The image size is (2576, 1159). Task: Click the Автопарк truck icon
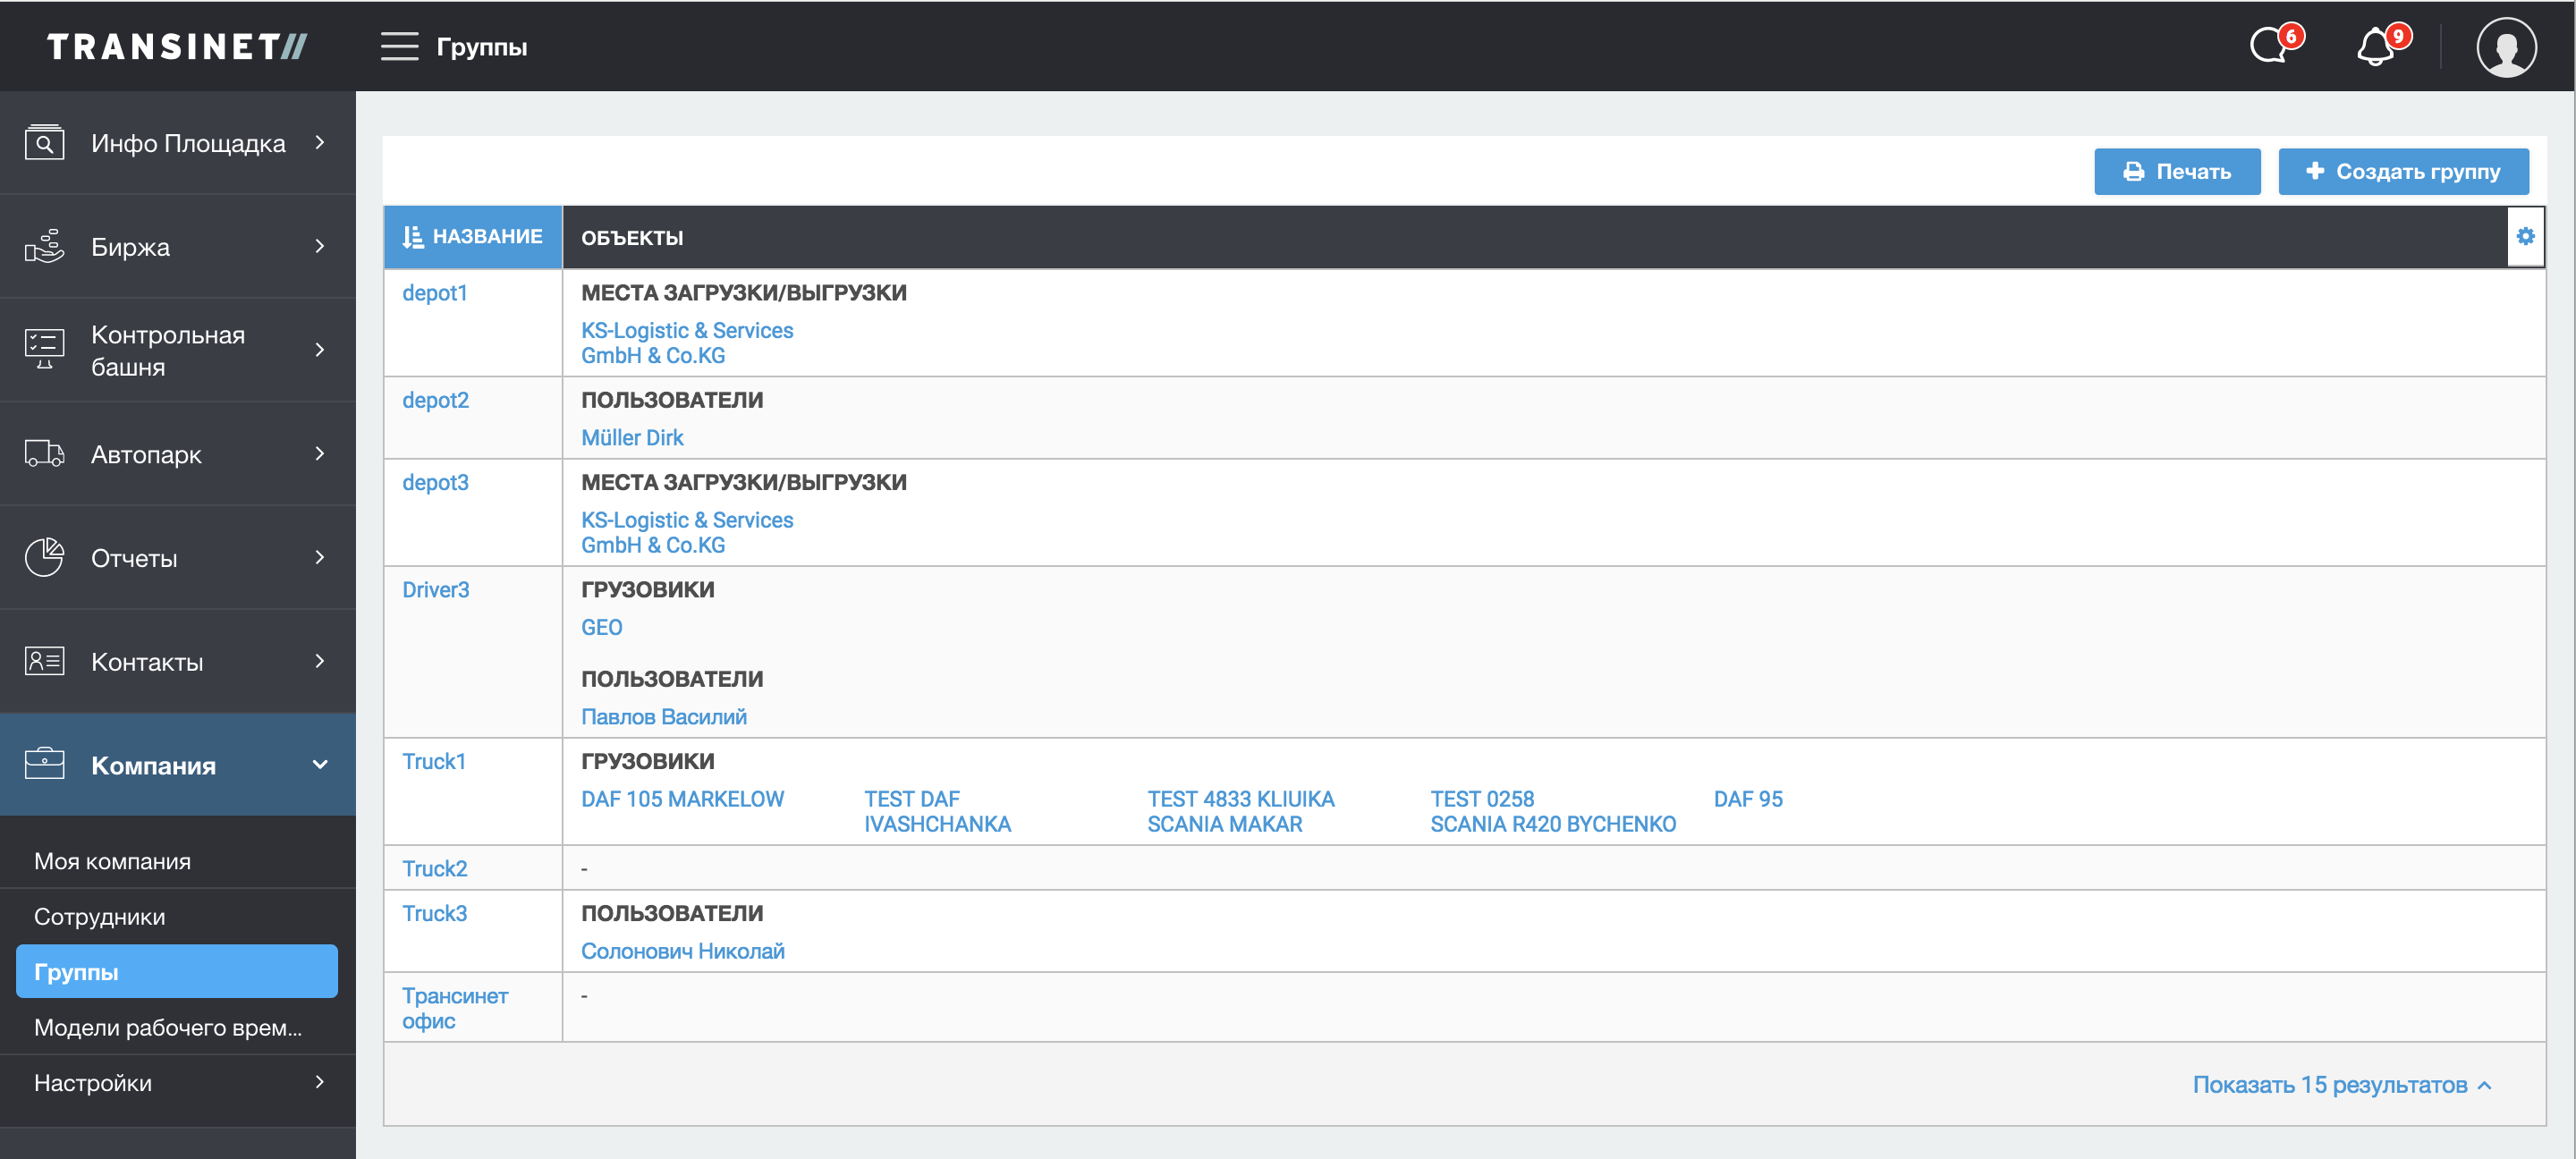tap(44, 454)
